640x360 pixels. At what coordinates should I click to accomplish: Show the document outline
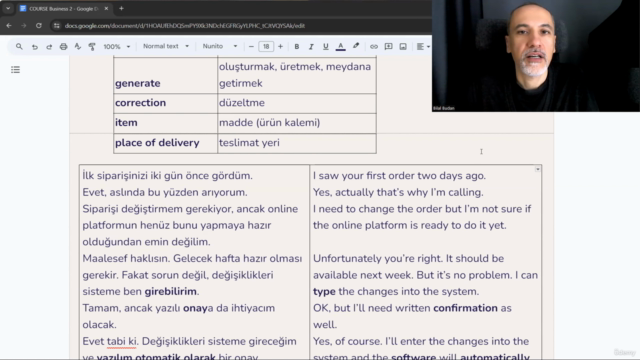tap(16, 70)
